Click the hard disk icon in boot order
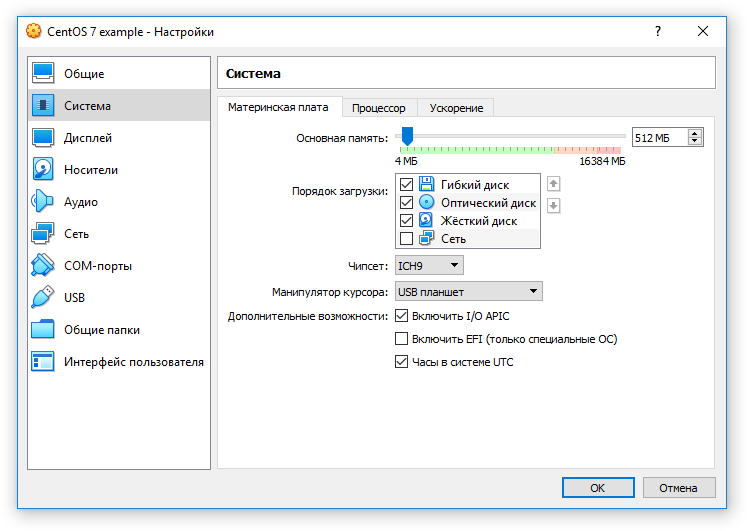The image size is (748, 531). click(426, 220)
